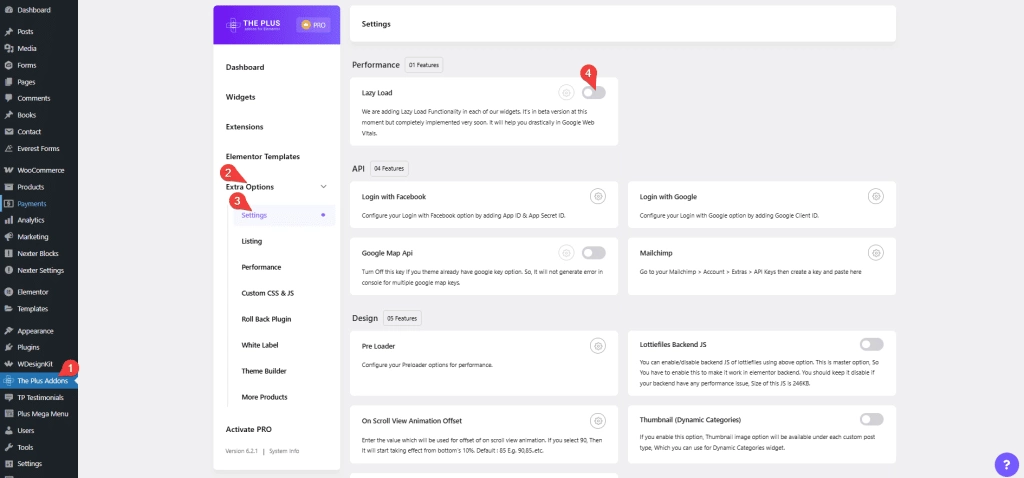Click Marketing megaphone icon

[x=8, y=236]
